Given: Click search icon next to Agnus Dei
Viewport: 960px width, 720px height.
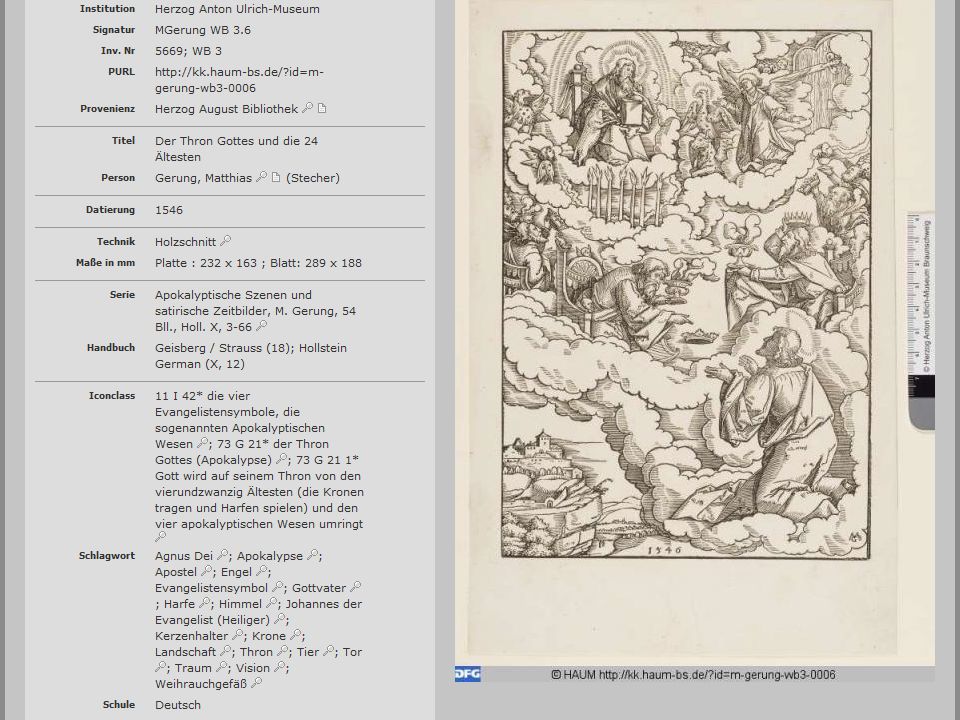Looking at the screenshot, I should (223, 555).
